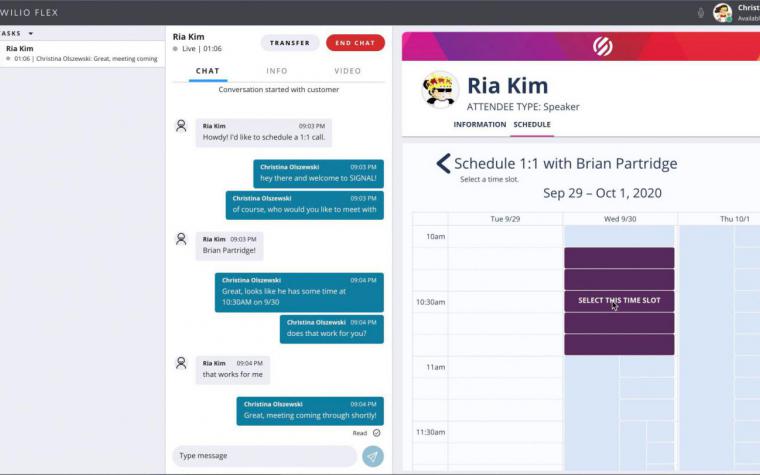Click the 11am time label
This screenshot has width=760, height=475.
(435, 367)
